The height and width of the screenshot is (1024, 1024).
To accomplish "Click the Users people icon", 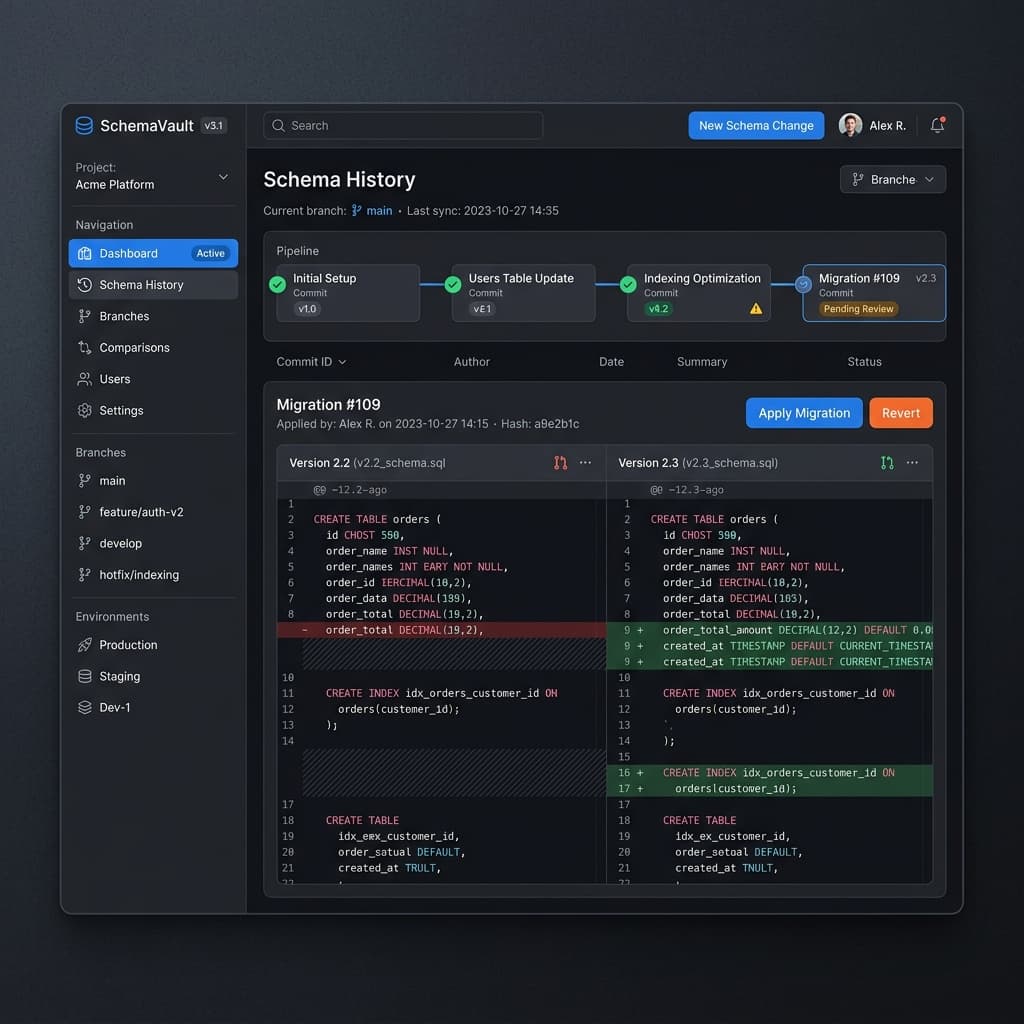I will (85, 379).
